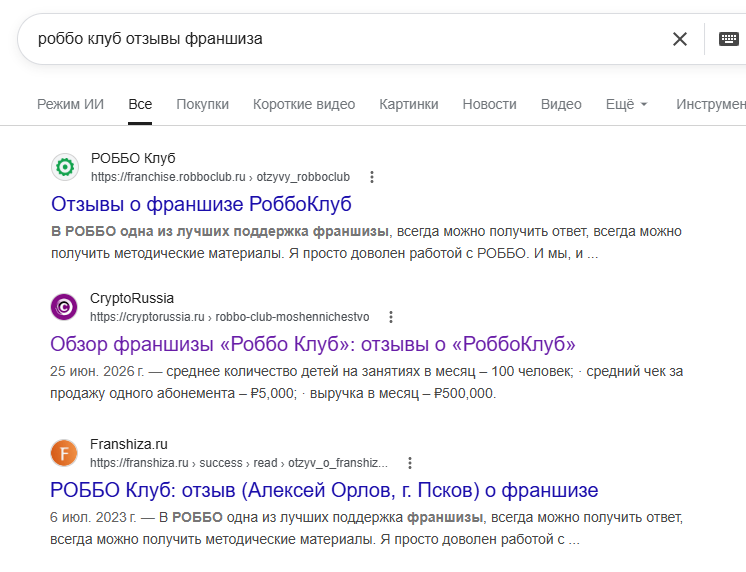Open the Новости tab
This screenshot has width=746, height=572.
pyautogui.click(x=490, y=104)
